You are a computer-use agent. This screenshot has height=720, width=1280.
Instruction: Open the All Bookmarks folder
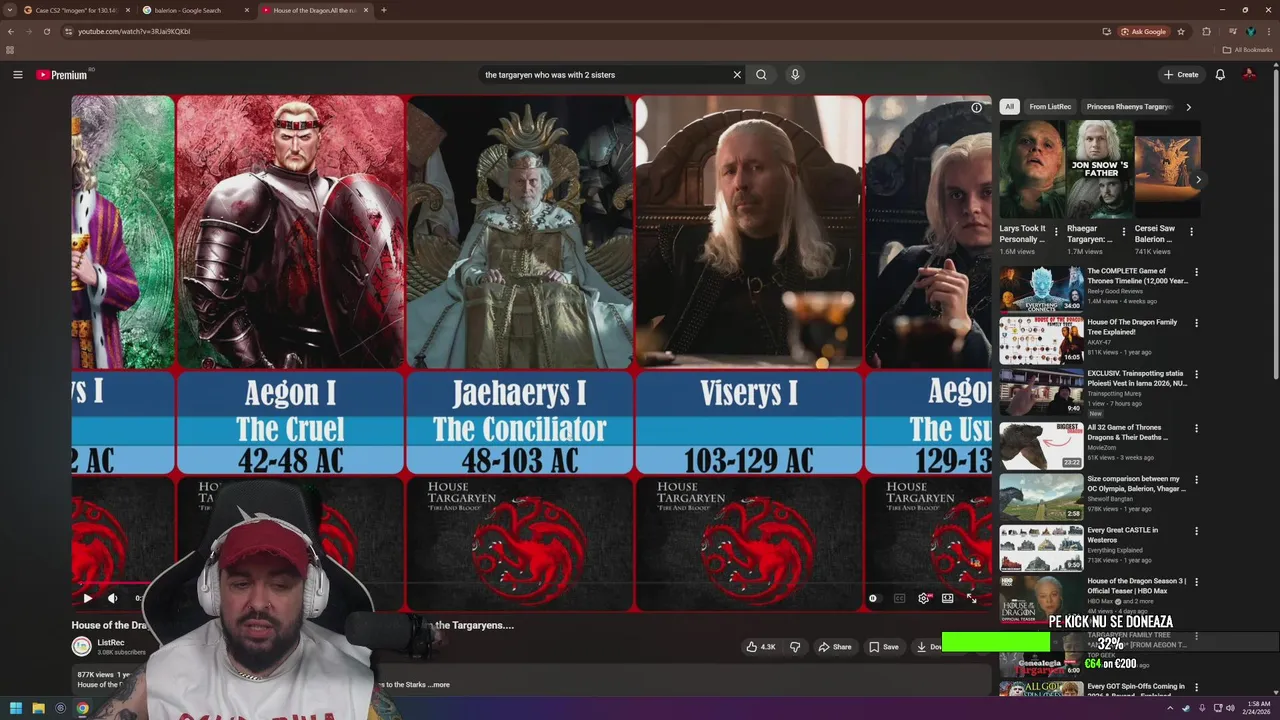click(x=1248, y=50)
